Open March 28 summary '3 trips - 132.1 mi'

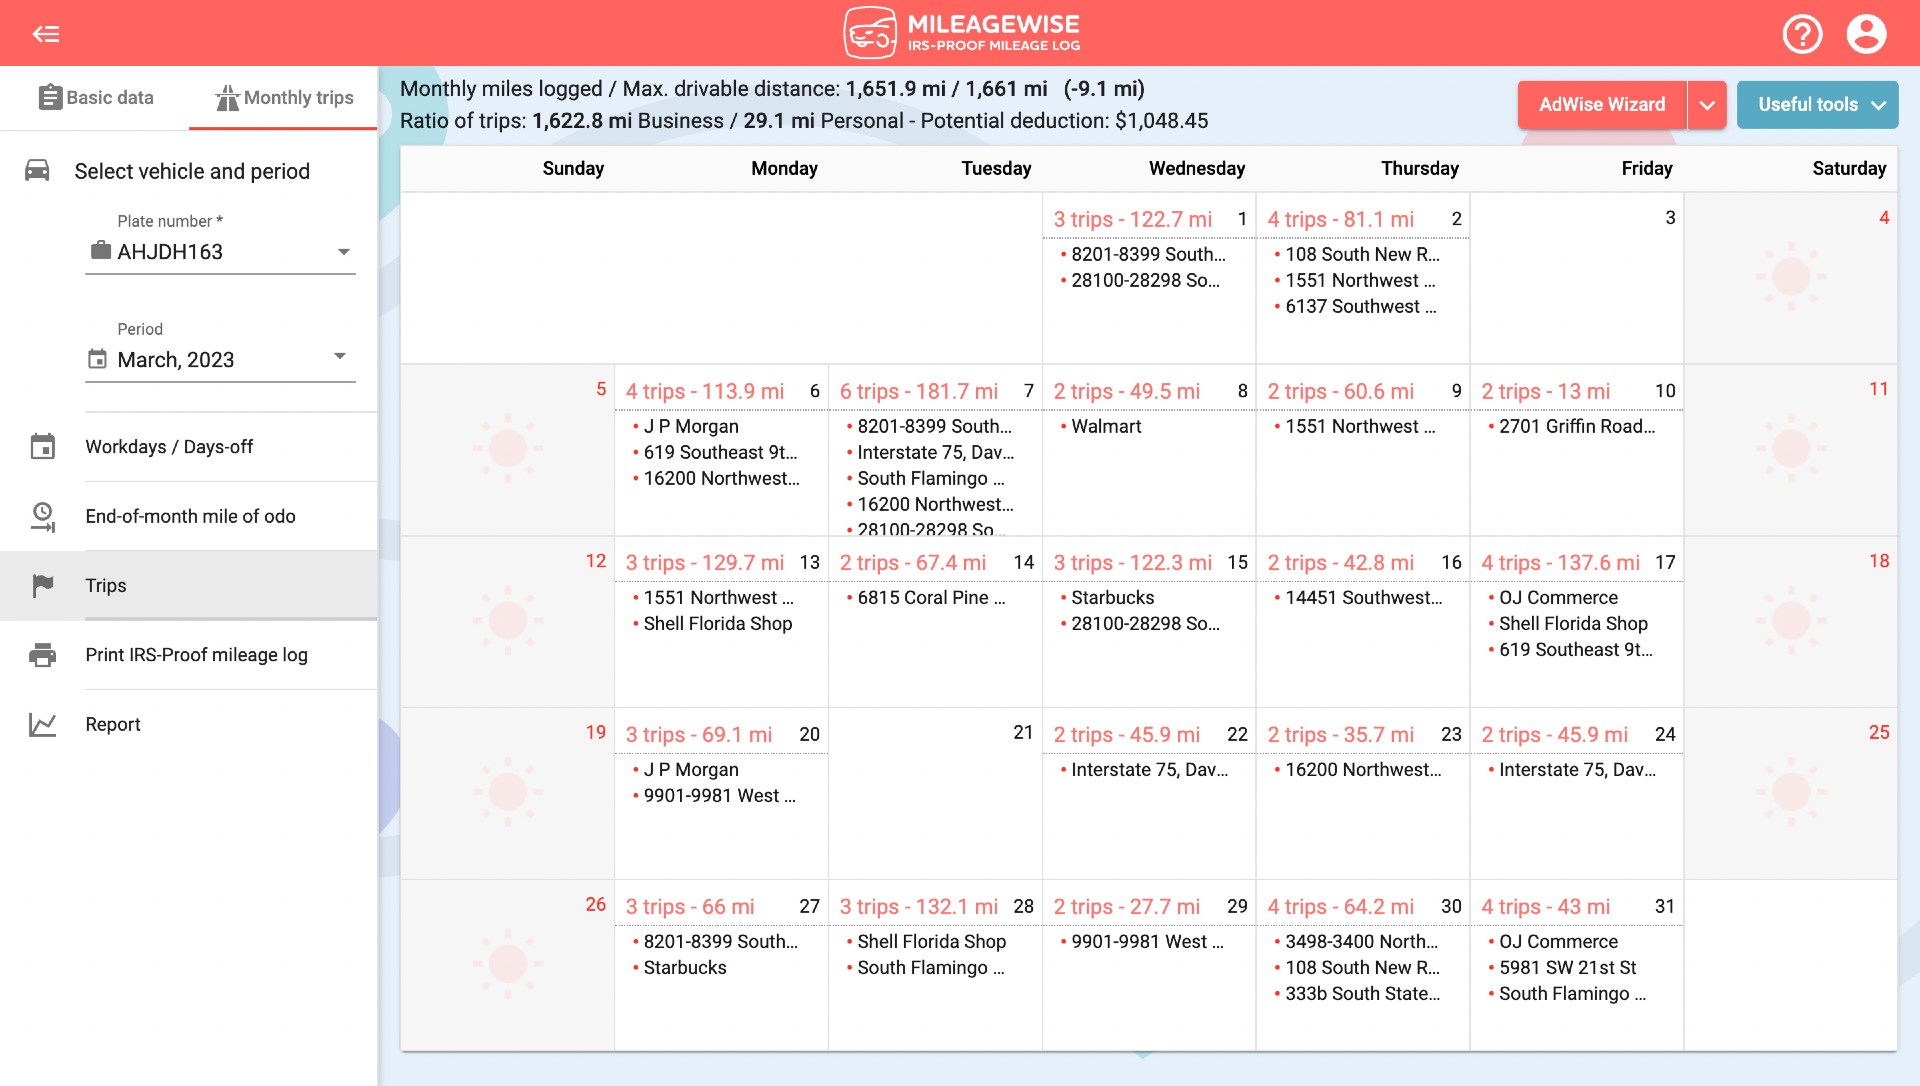coord(919,907)
